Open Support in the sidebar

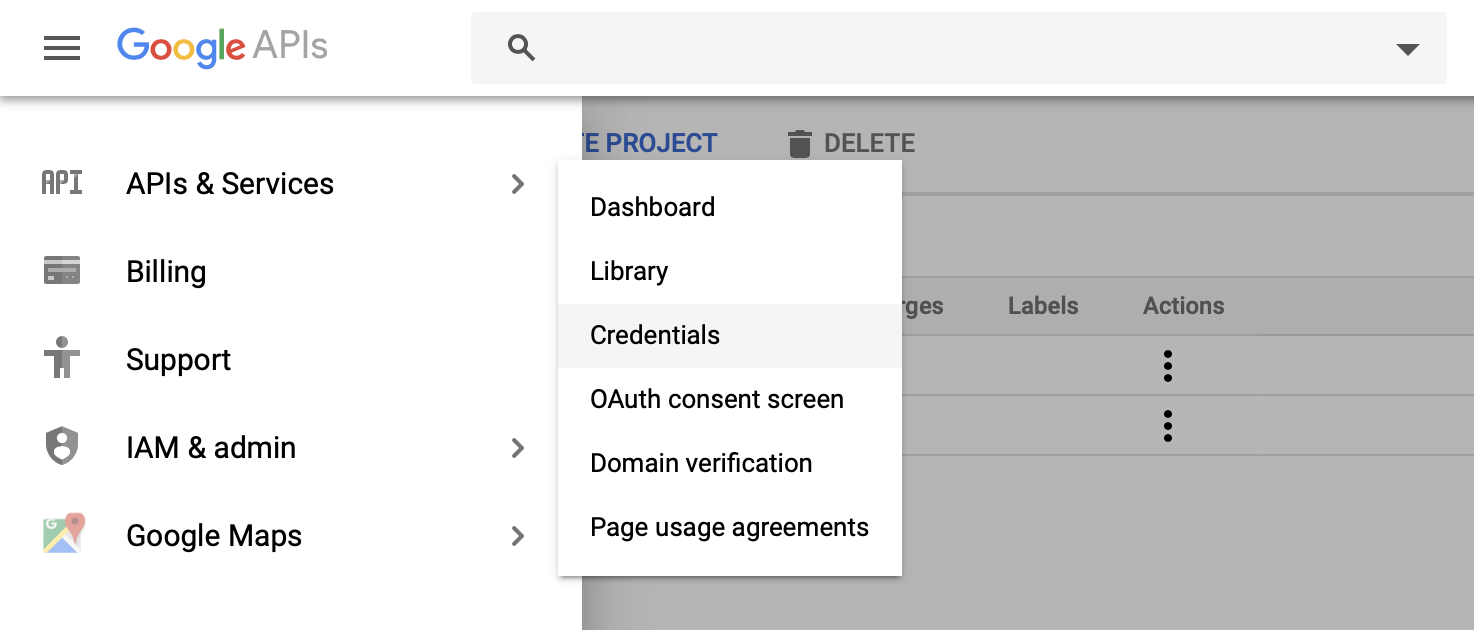tap(178, 360)
